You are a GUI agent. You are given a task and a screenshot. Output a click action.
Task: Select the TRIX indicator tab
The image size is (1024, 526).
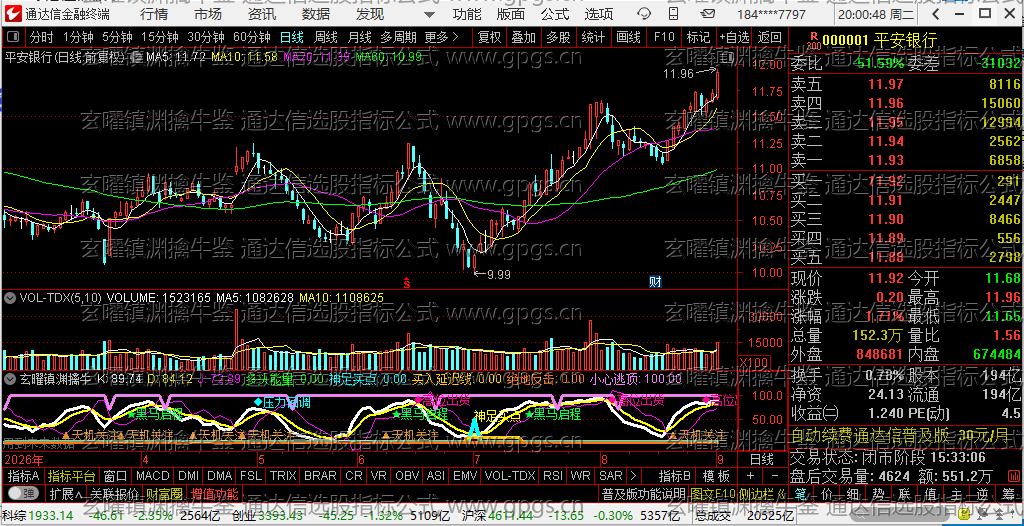(283, 476)
